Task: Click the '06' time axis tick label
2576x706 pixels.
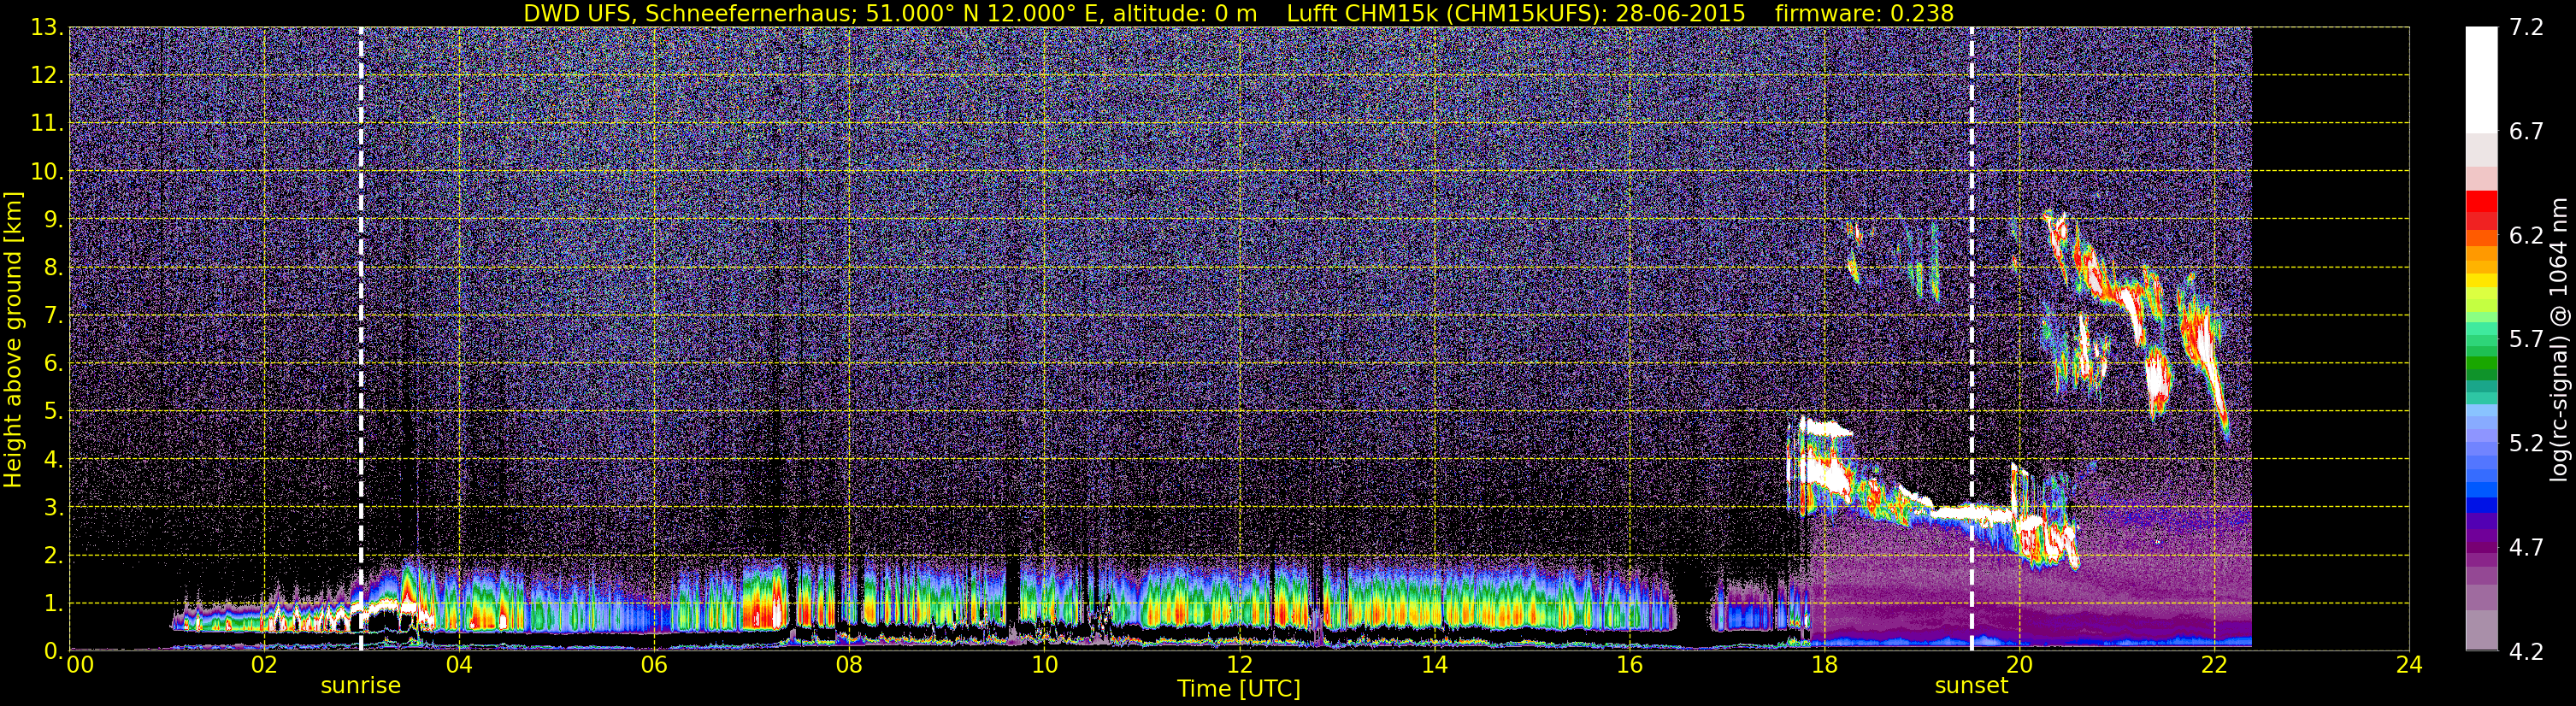Action: [654, 666]
